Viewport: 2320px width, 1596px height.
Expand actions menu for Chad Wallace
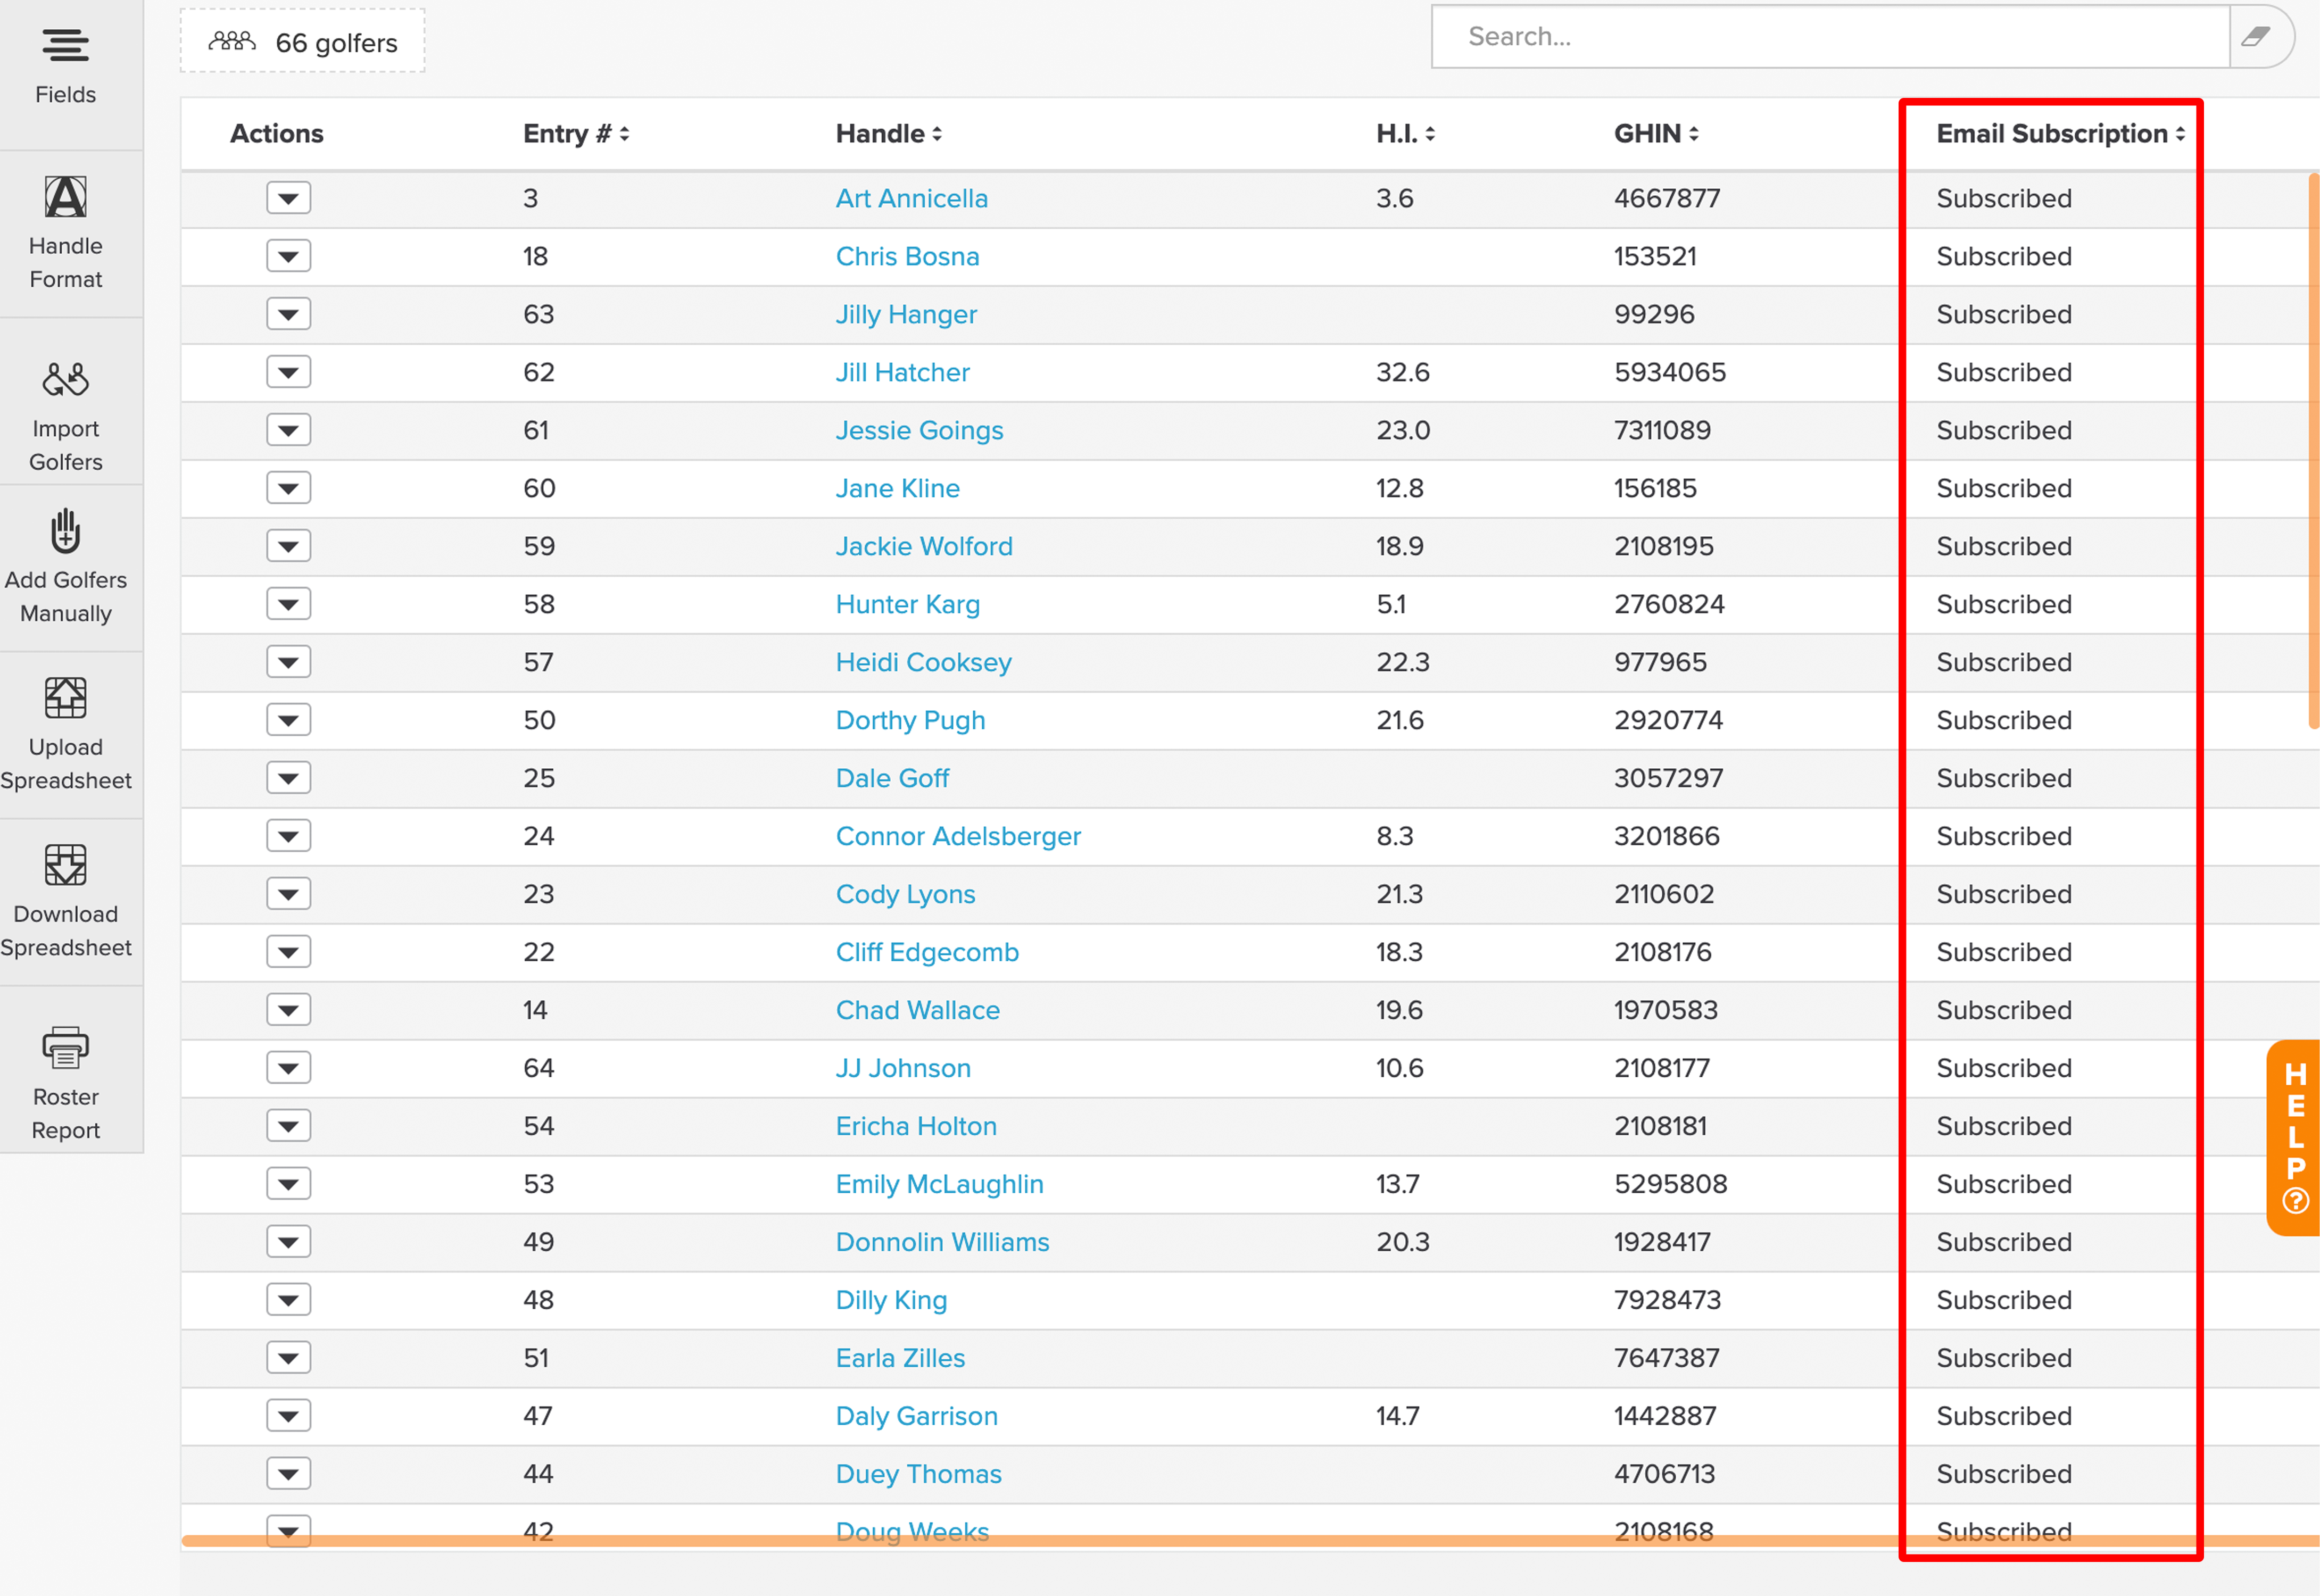(x=288, y=1010)
